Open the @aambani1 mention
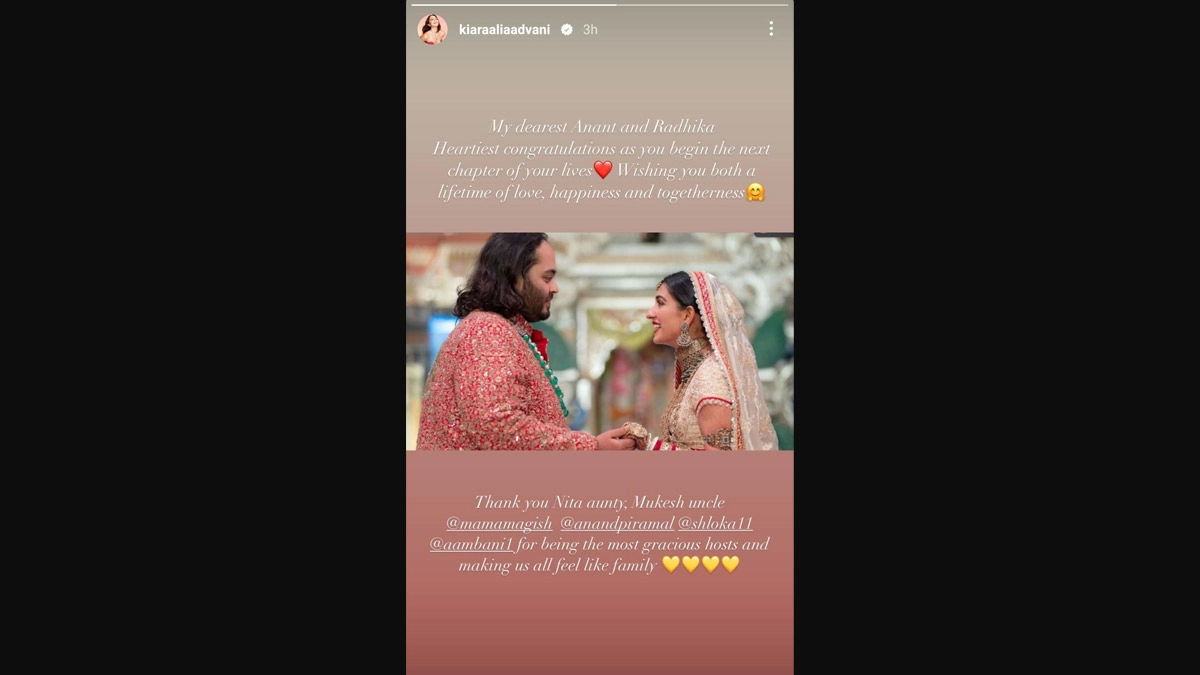The width and height of the screenshot is (1200, 675). click(x=472, y=544)
